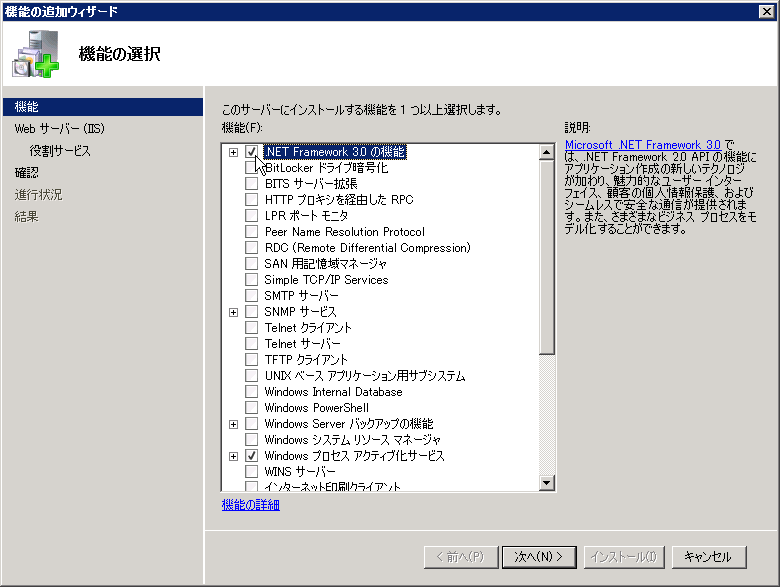This screenshot has width=780, height=587.
Task: Tick Windows PowerShell checkbox
Action: point(252,407)
